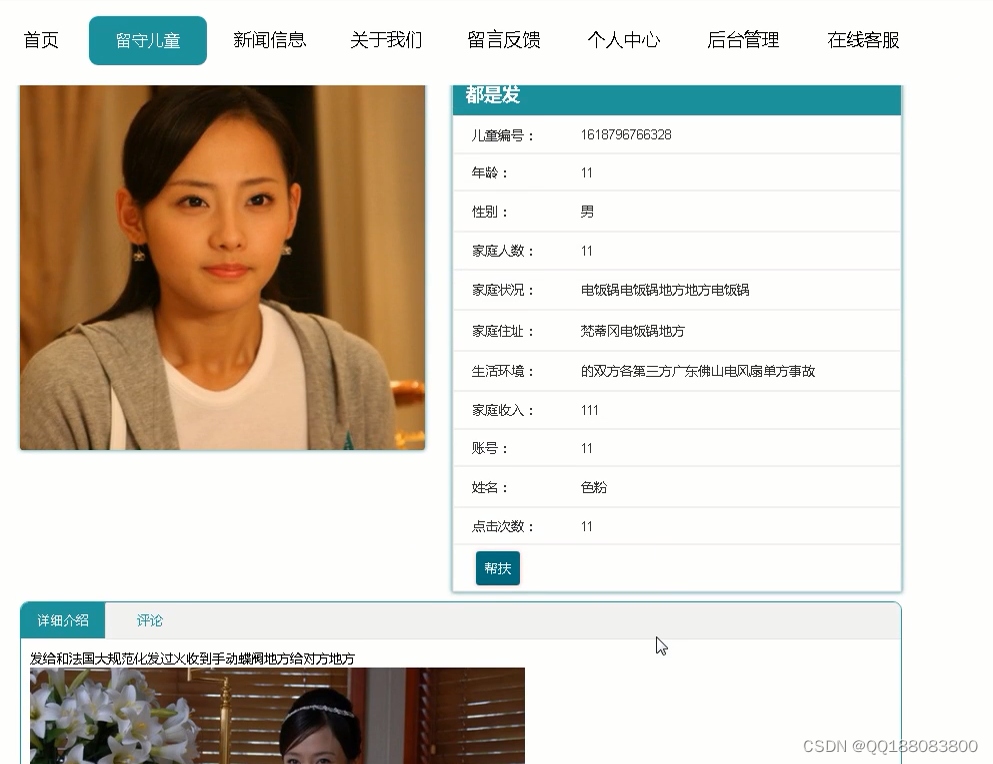Click the 家庭住址 value 梵蒂冈电饭锅地方
The image size is (993, 764).
(x=633, y=331)
